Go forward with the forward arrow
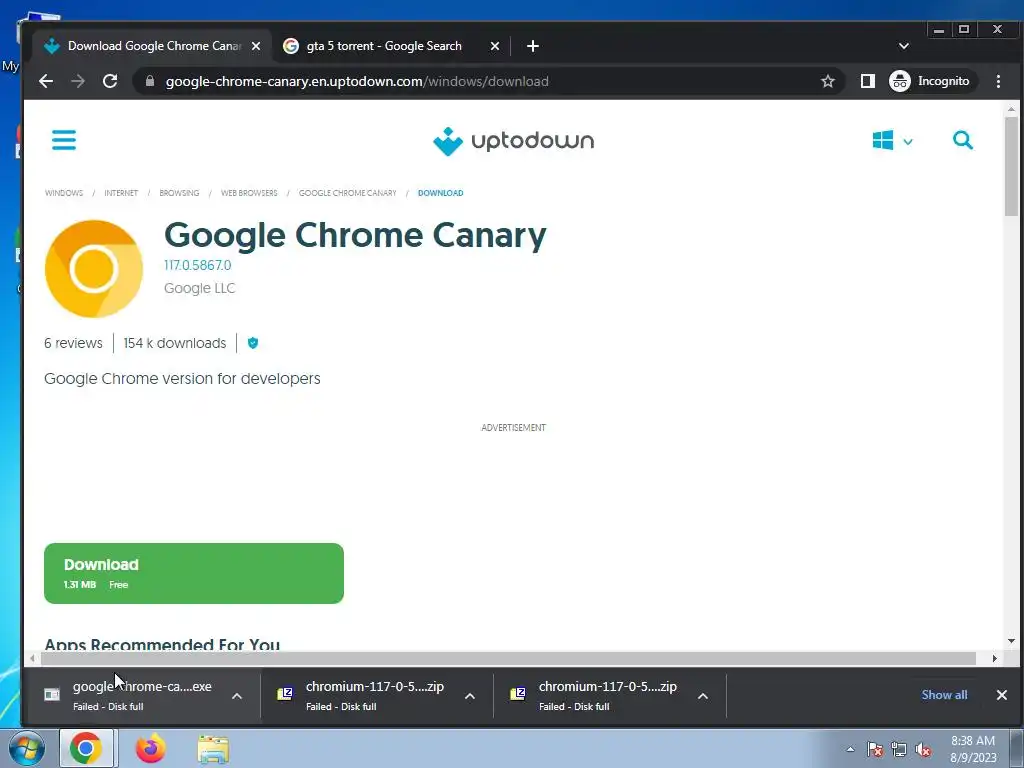The height and width of the screenshot is (768, 1024). point(78,81)
